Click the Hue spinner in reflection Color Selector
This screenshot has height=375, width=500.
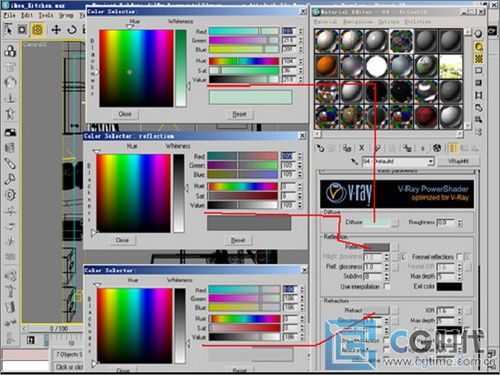pyautogui.click(x=300, y=186)
